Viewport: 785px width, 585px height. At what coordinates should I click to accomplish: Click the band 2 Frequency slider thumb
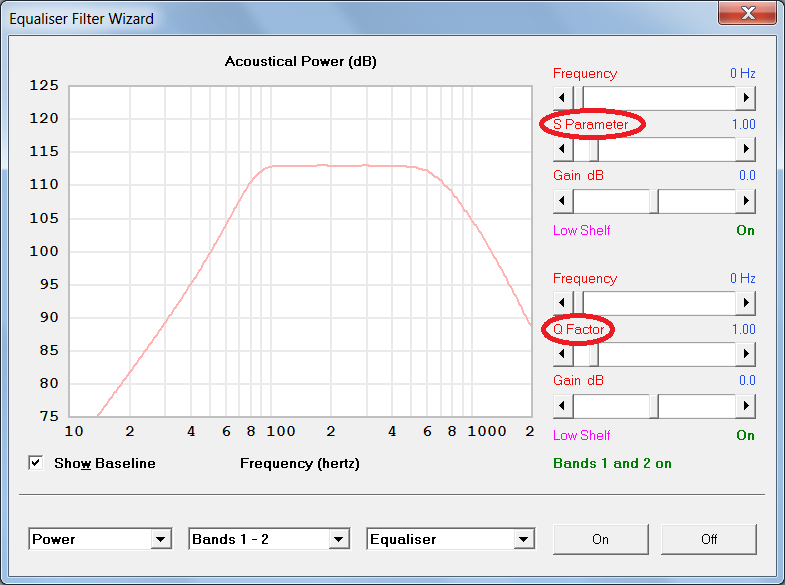(x=578, y=303)
